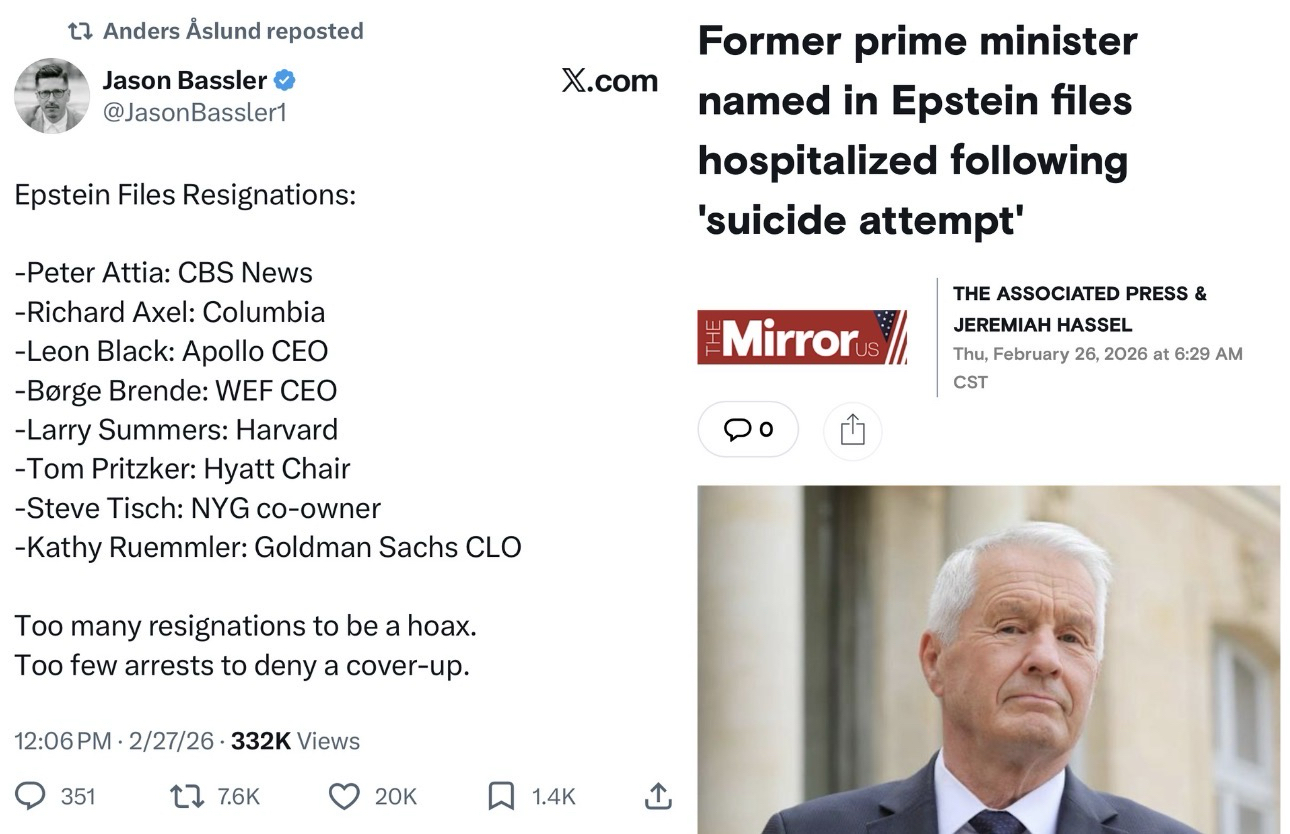Click The Associated Press byline
The width and height of the screenshot is (1290, 834).
tap(1079, 293)
